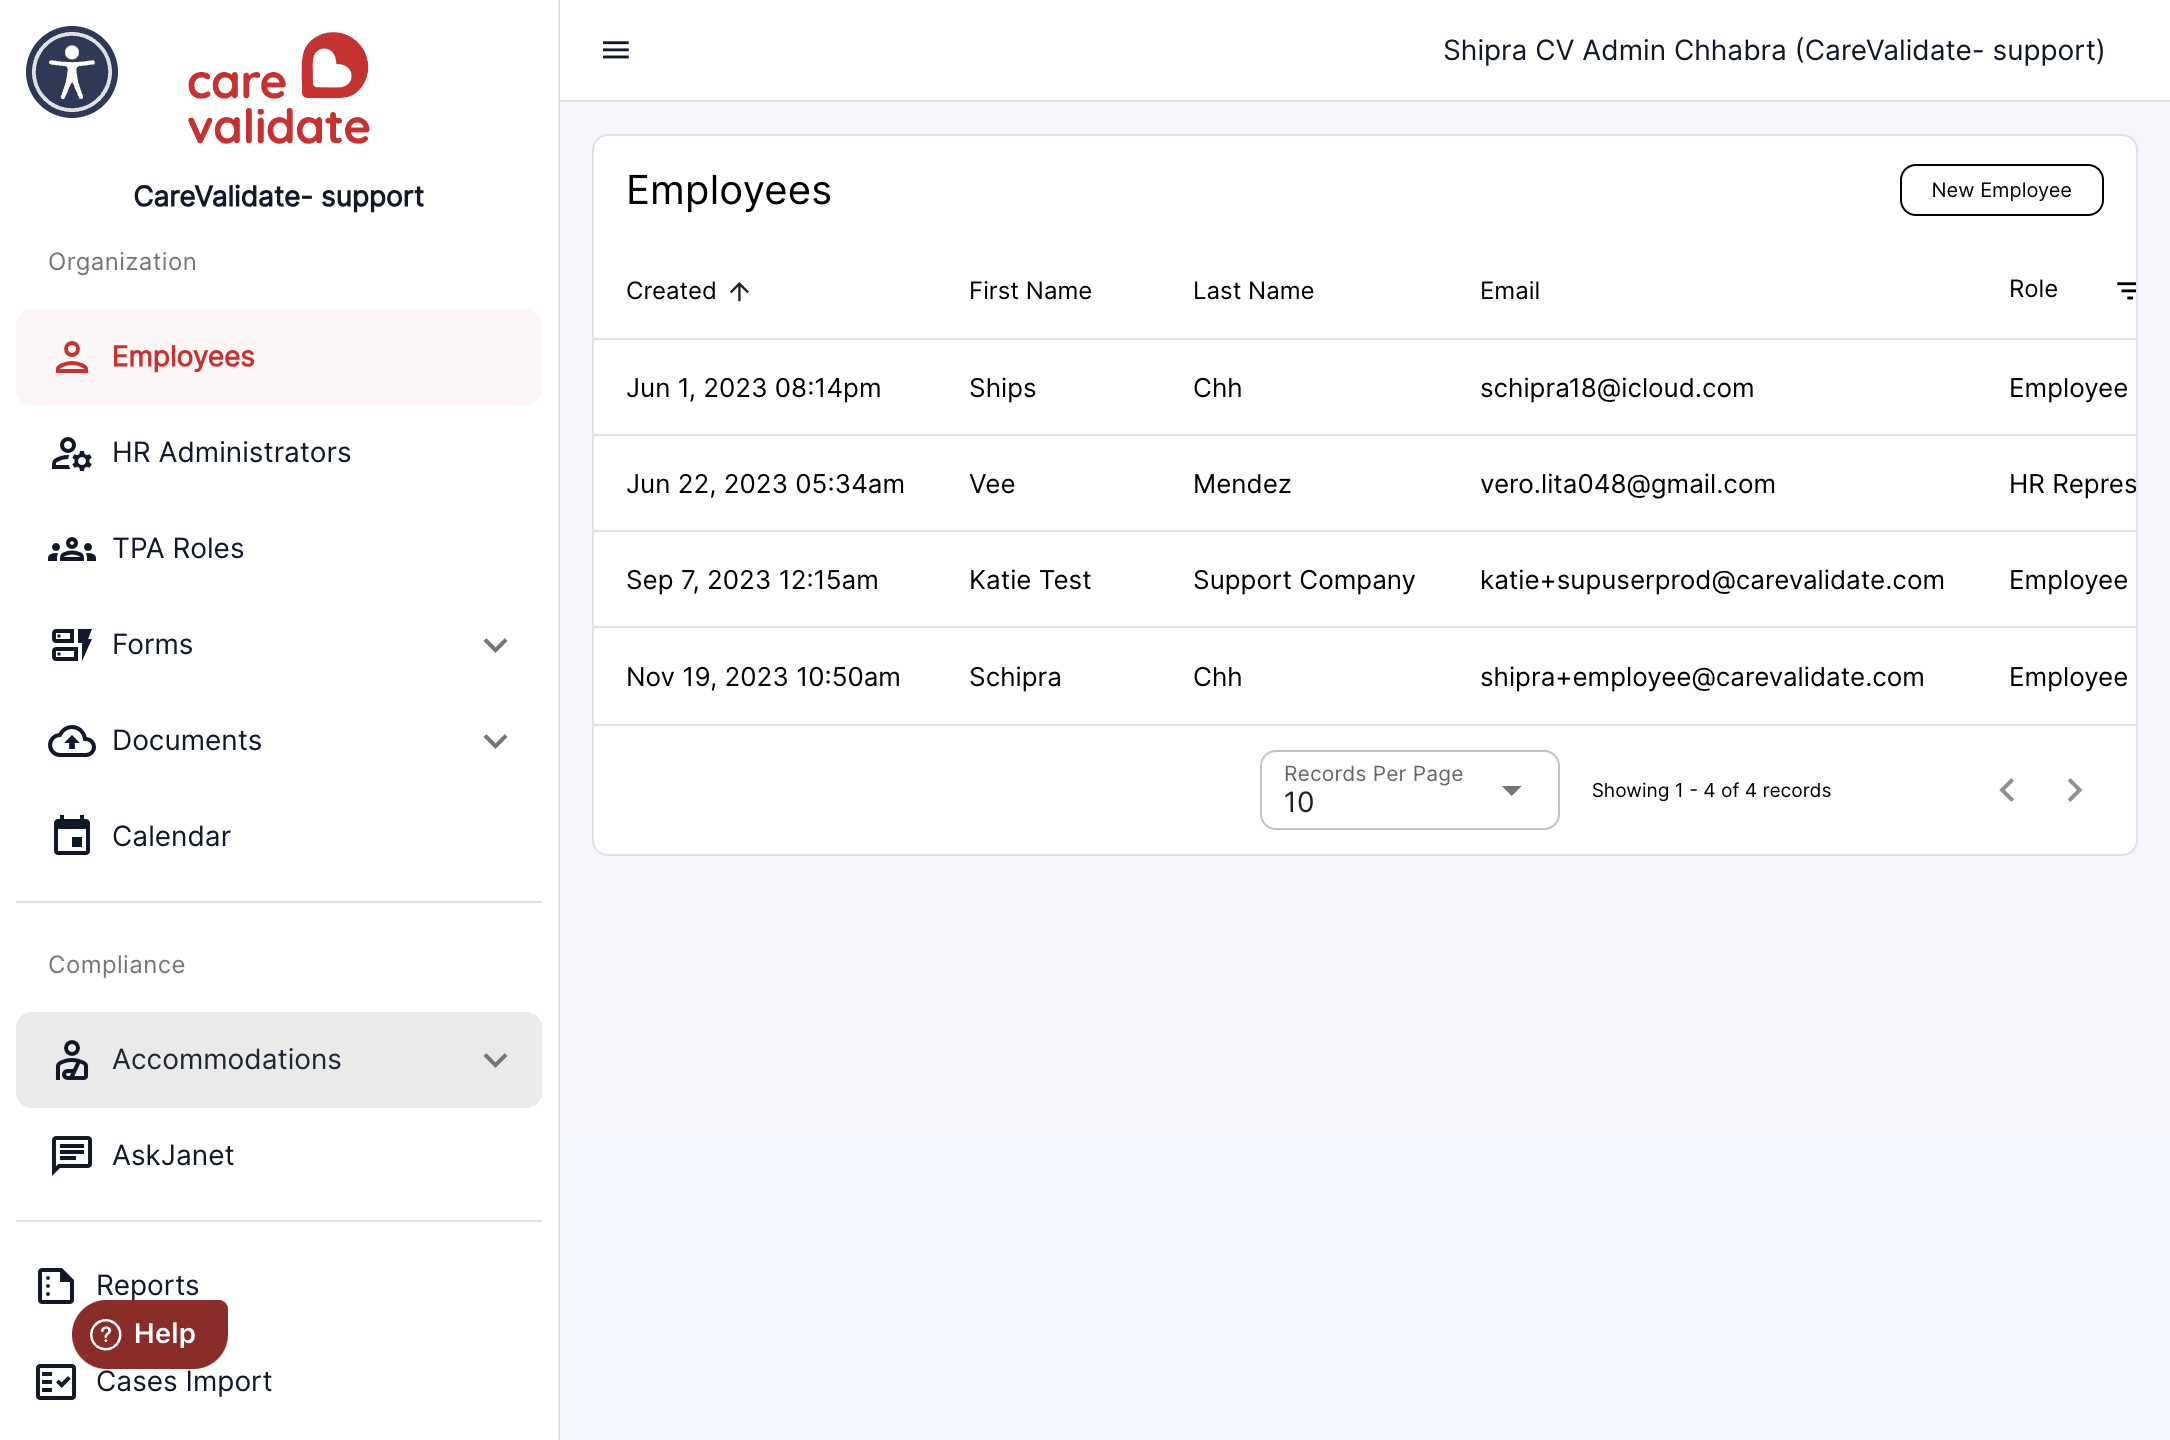Click the CareValidate logo
This screenshot has height=1440, width=2170.
click(278, 89)
